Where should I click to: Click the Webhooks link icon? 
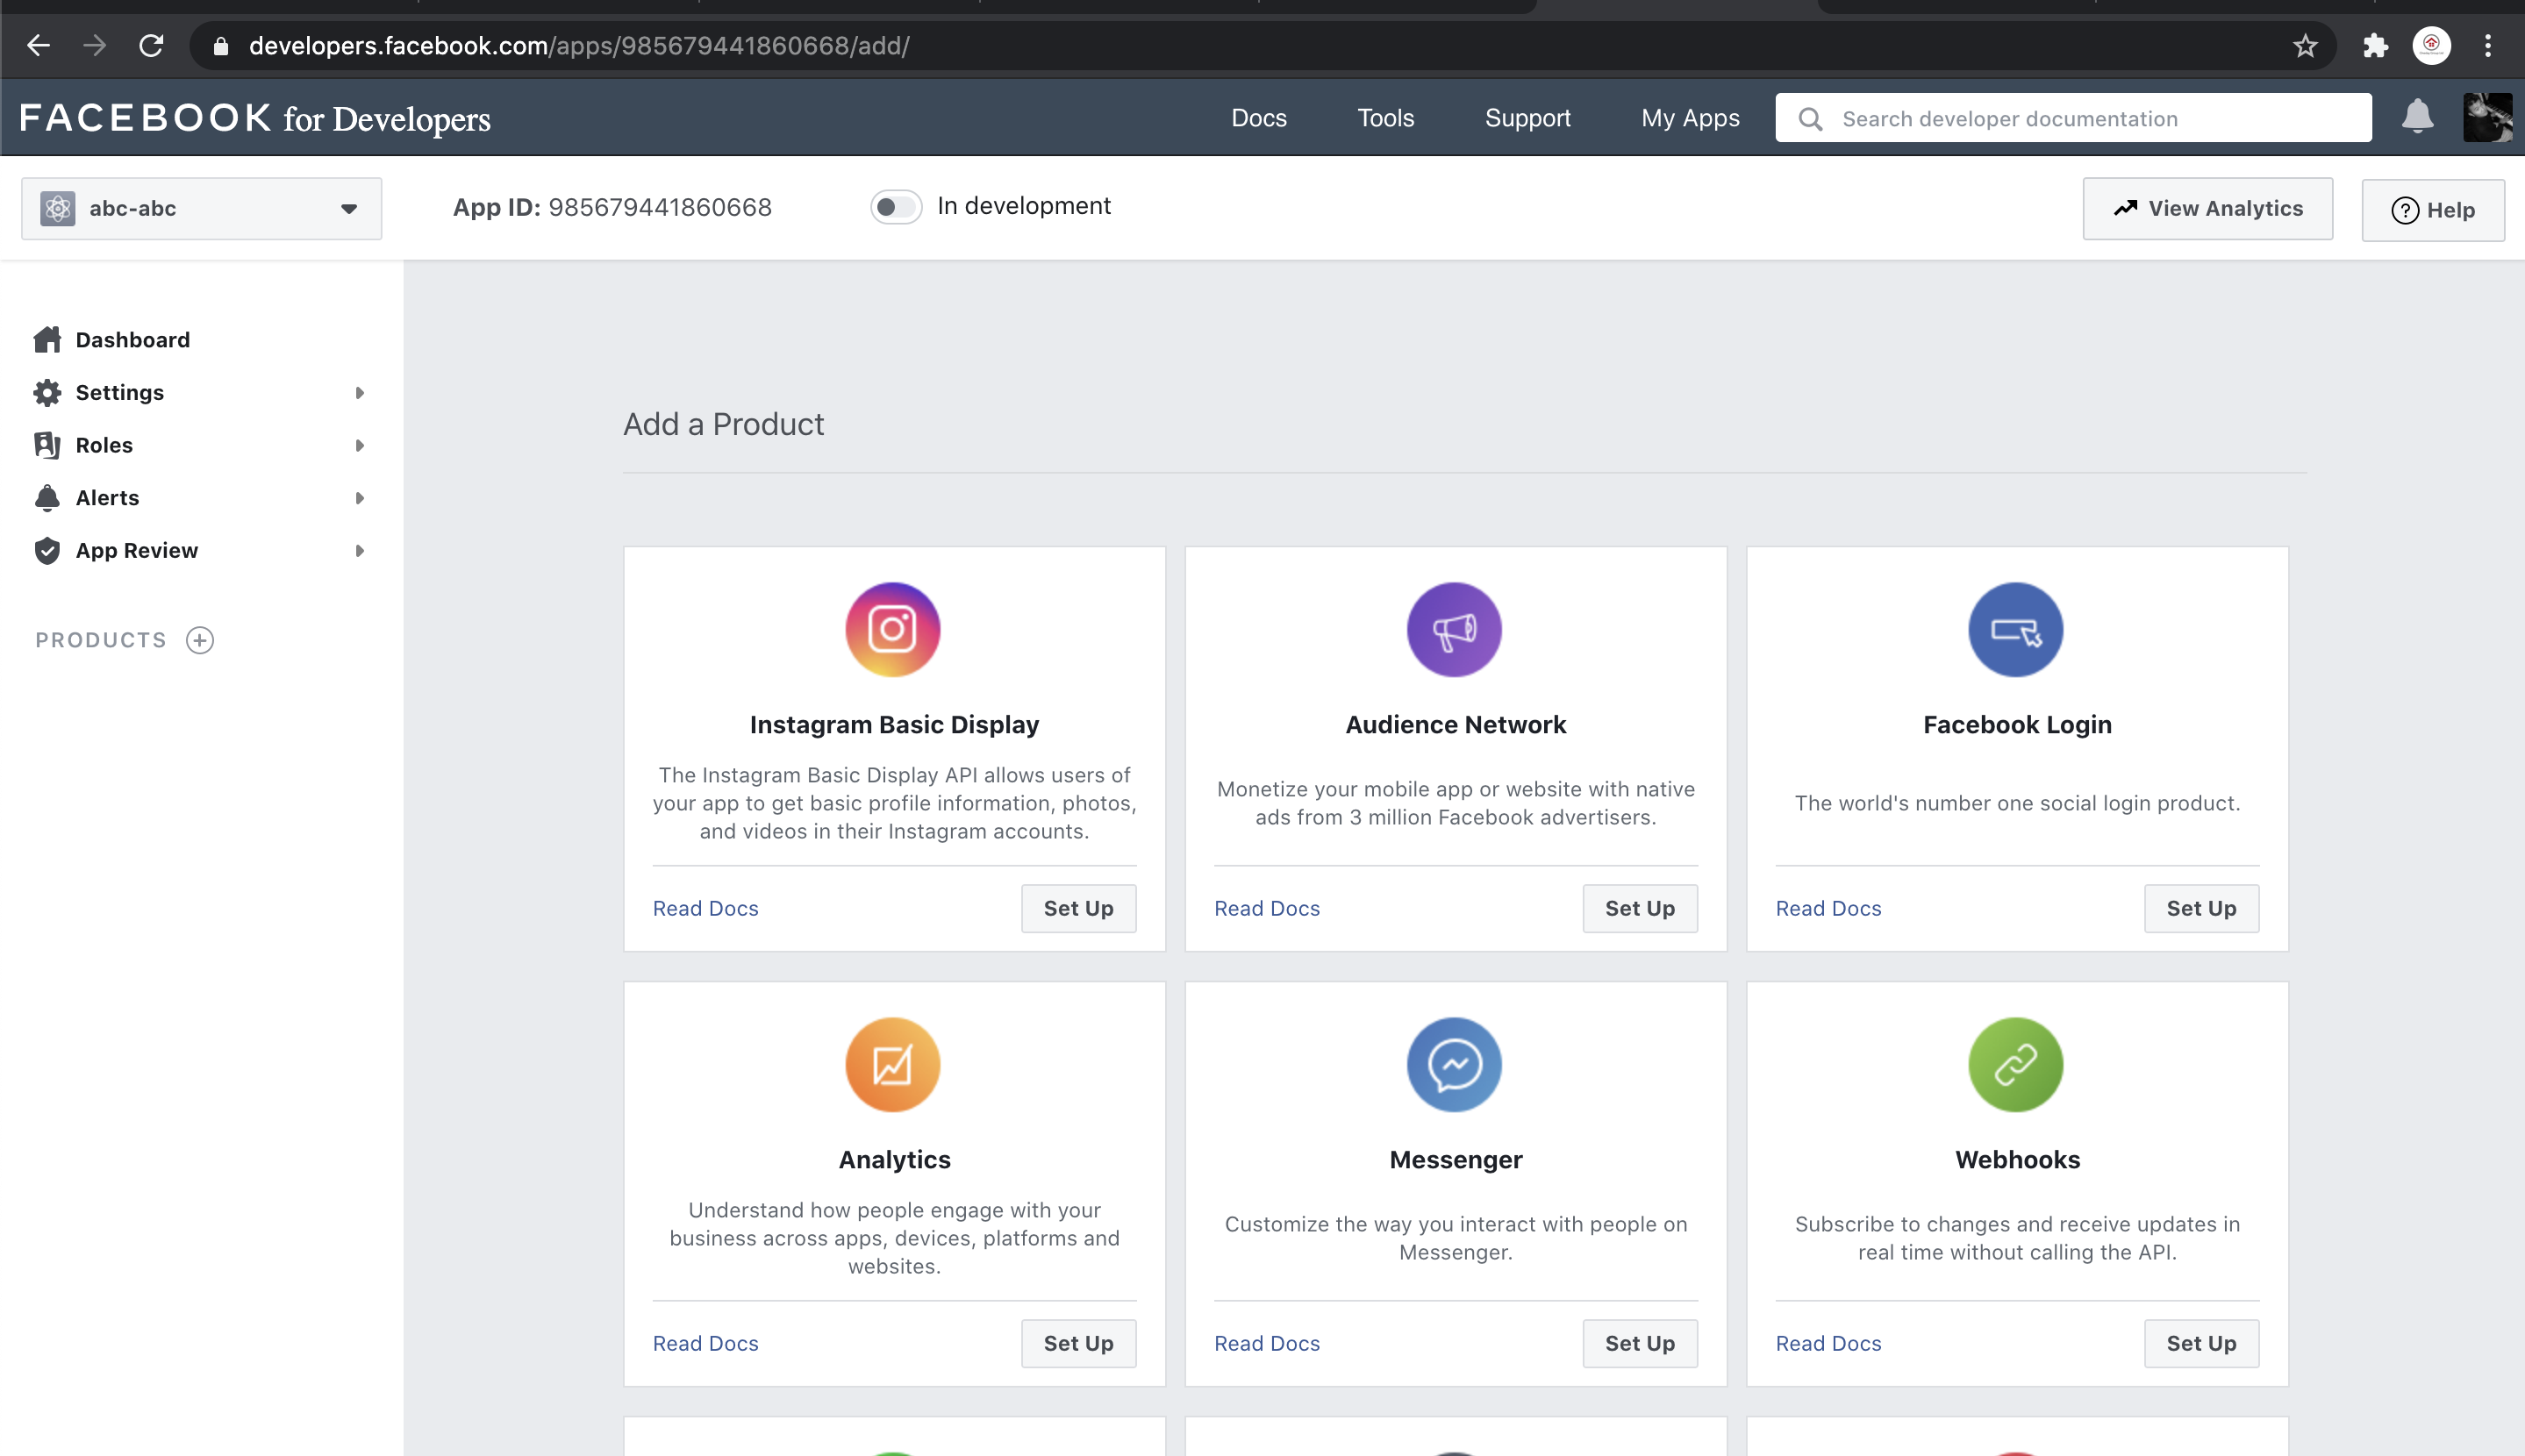2016,1065
